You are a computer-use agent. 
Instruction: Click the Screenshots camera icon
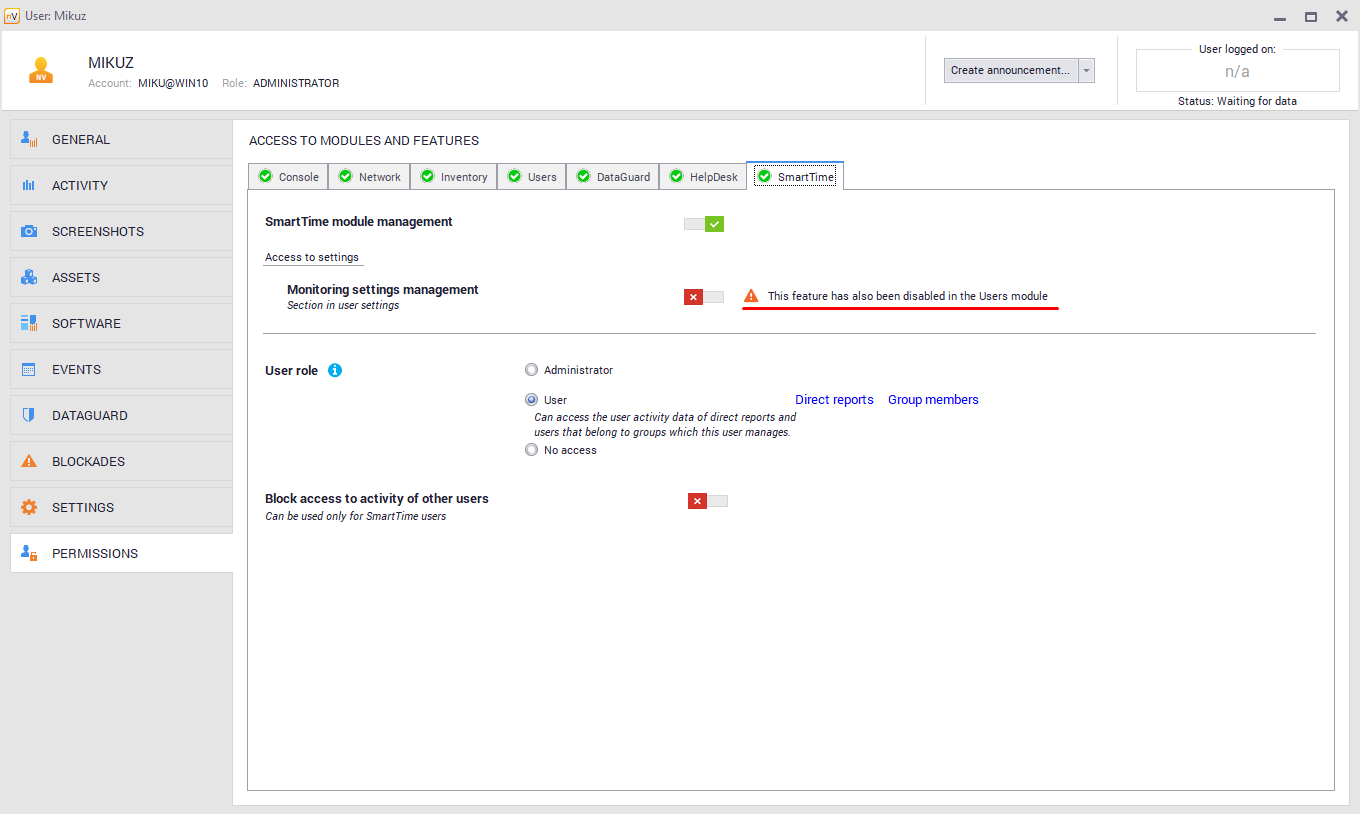[29, 232]
